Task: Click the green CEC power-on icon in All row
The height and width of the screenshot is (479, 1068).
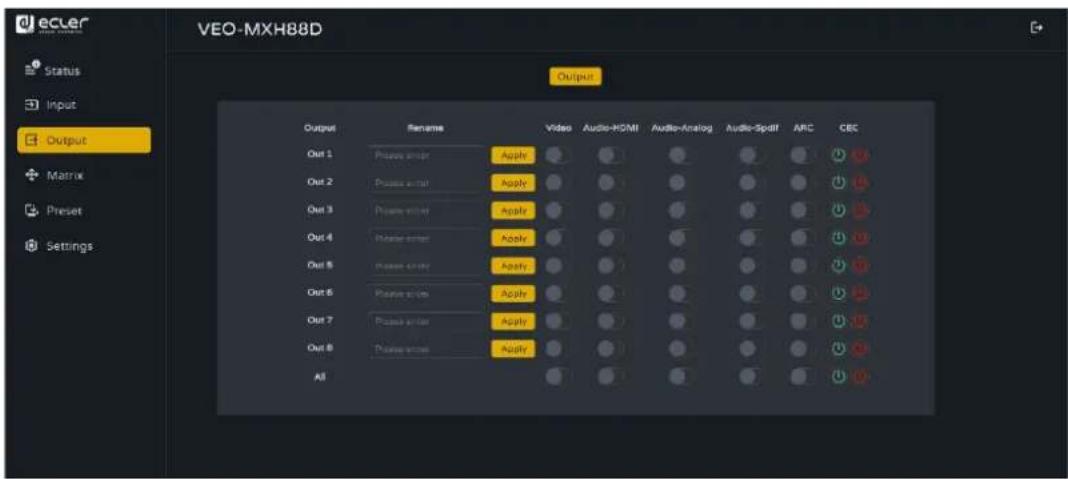Action: [839, 375]
